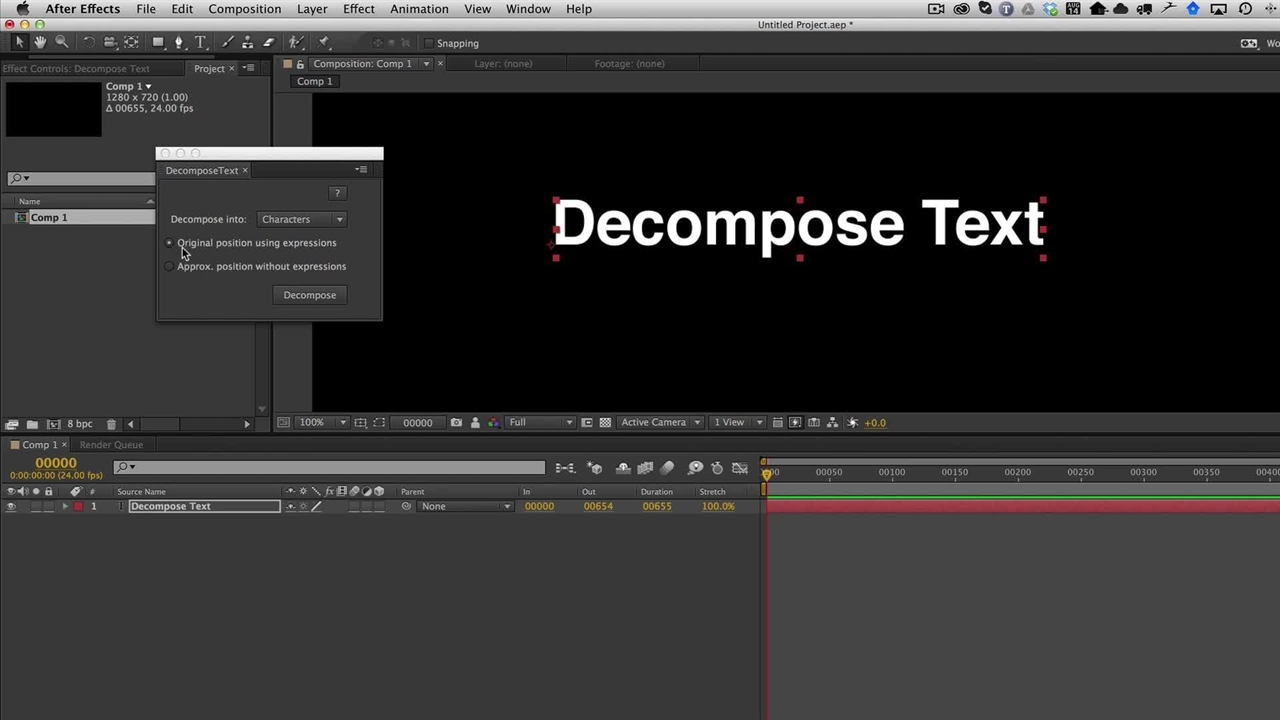Click the help question mark button

pyautogui.click(x=337, y=193)
